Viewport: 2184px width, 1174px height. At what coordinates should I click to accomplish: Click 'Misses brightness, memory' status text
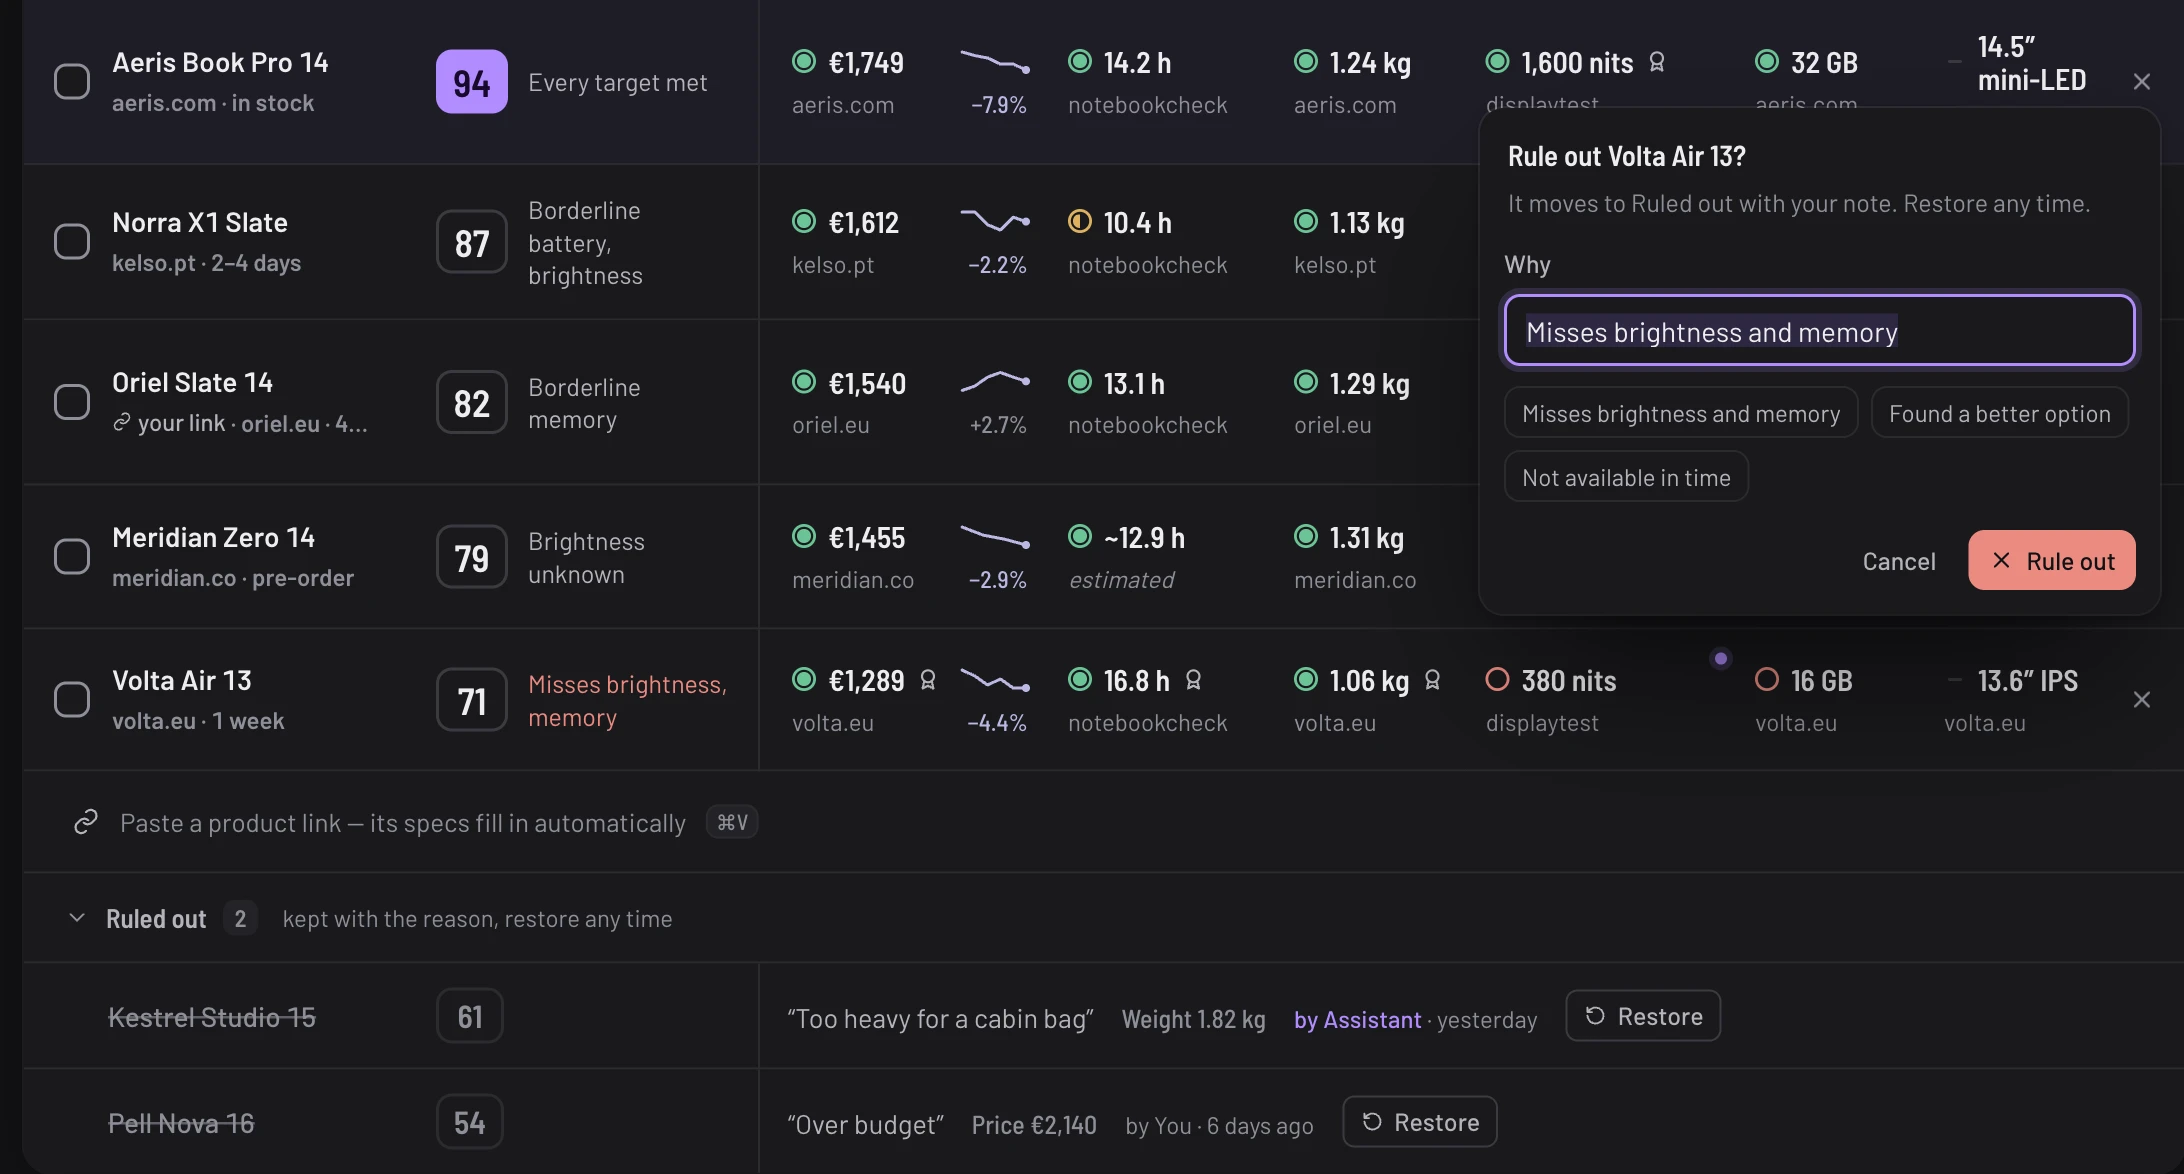(627, 701)
